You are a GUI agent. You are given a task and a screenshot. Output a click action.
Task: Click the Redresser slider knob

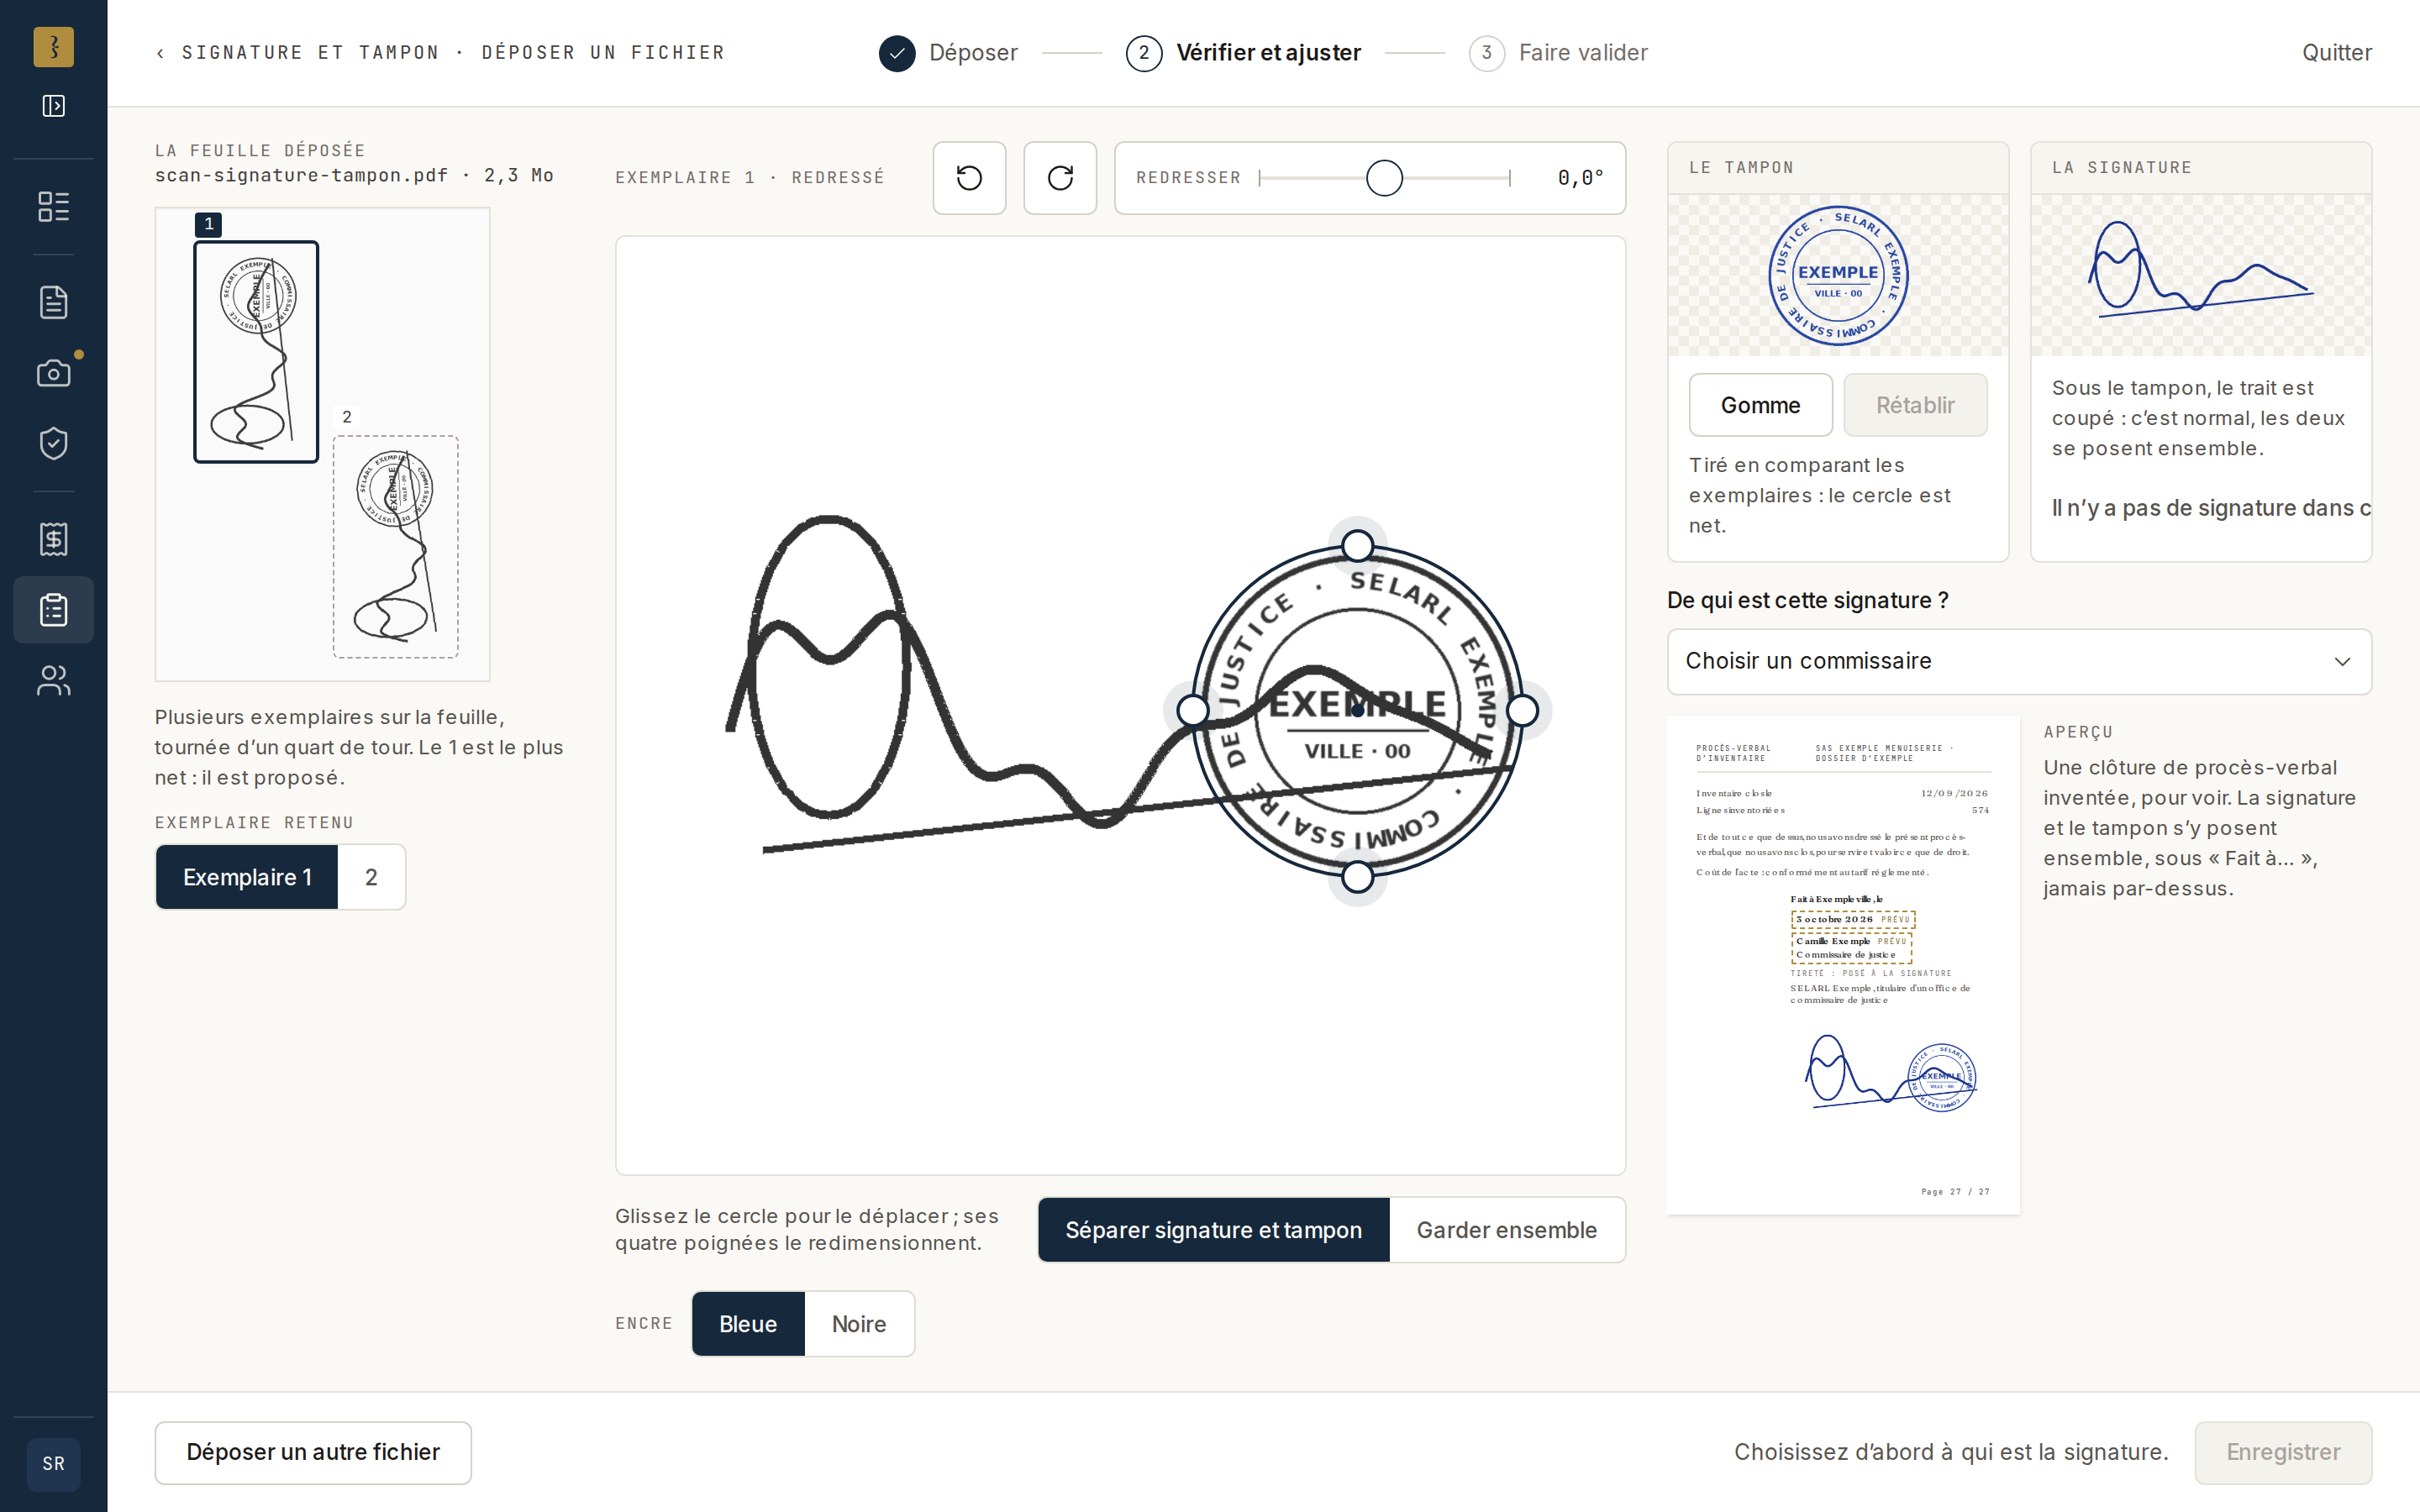coord(1384,178)
